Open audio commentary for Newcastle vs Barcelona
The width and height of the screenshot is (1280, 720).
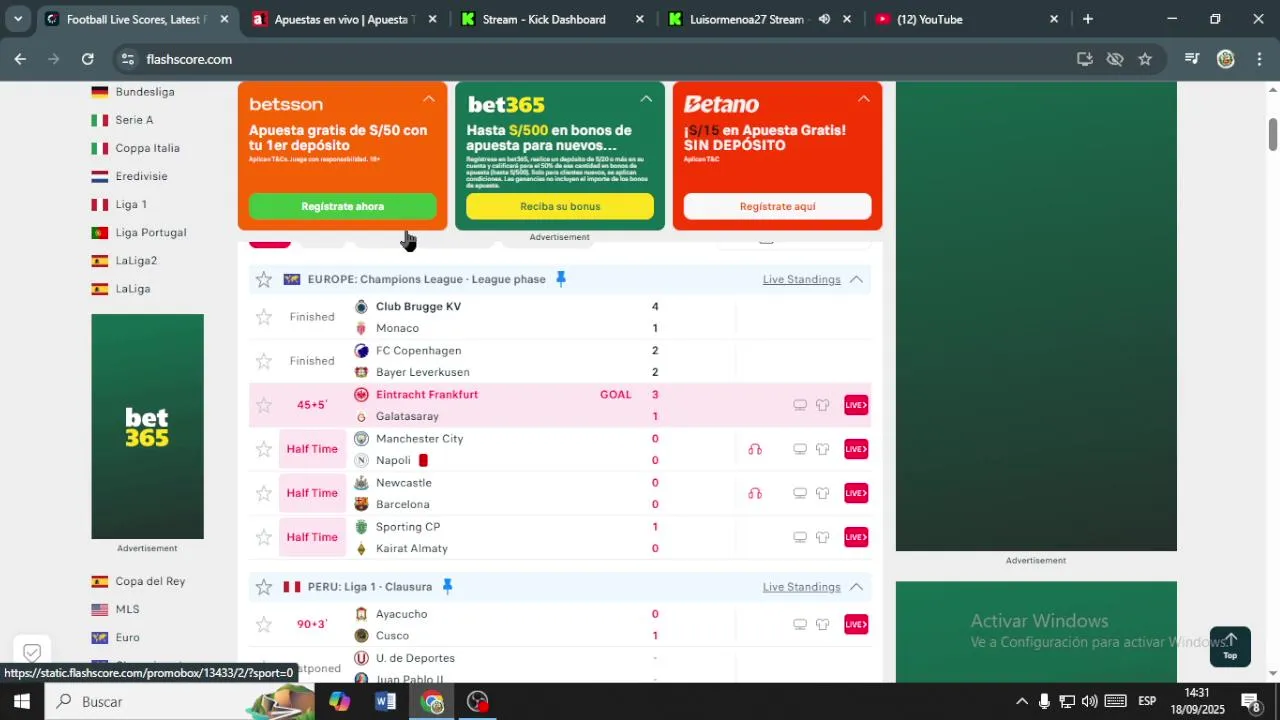pos(755,493)
